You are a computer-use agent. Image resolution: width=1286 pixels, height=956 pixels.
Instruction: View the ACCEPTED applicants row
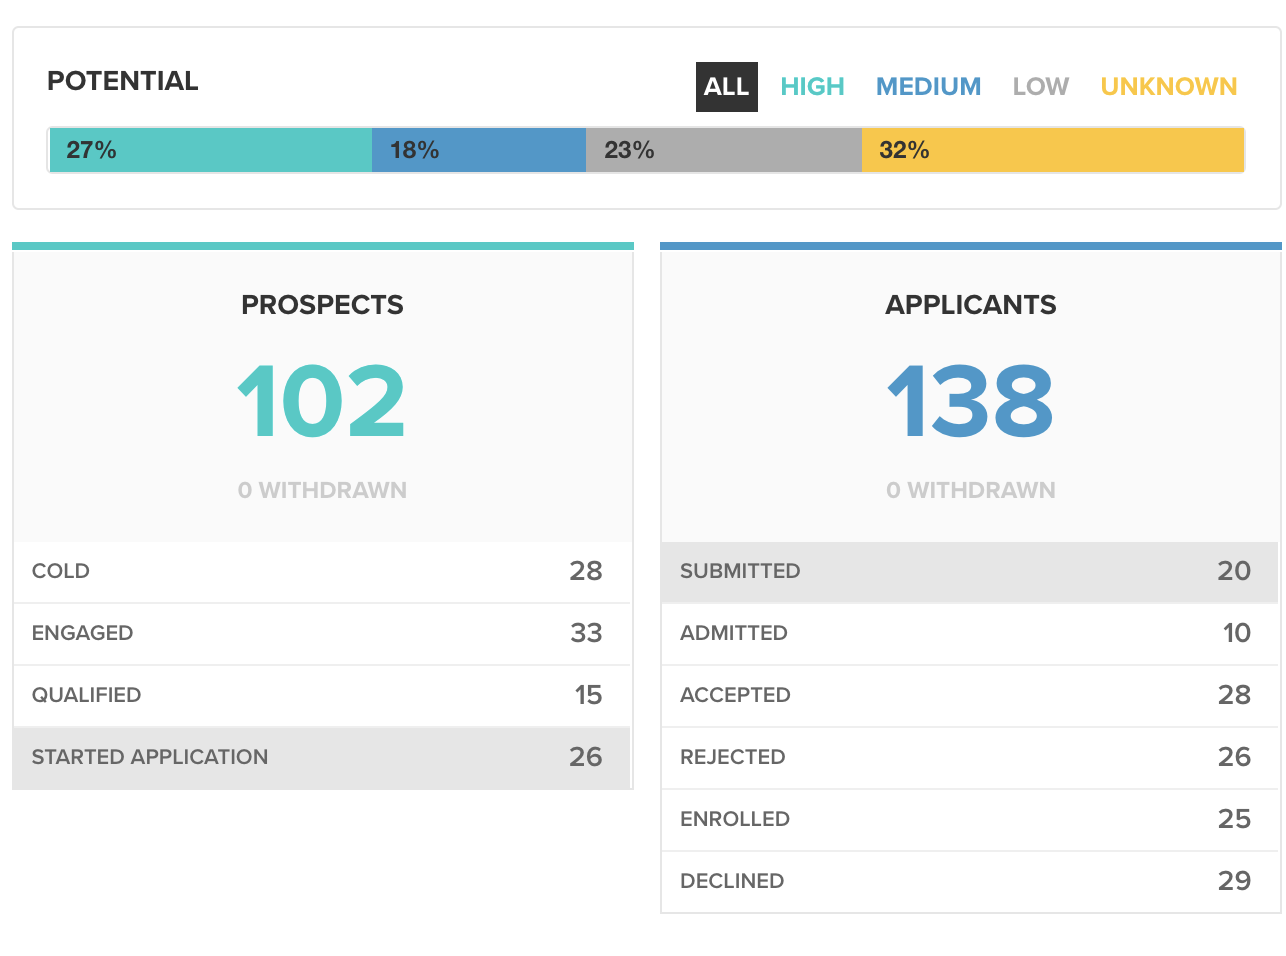pos(968,695)
